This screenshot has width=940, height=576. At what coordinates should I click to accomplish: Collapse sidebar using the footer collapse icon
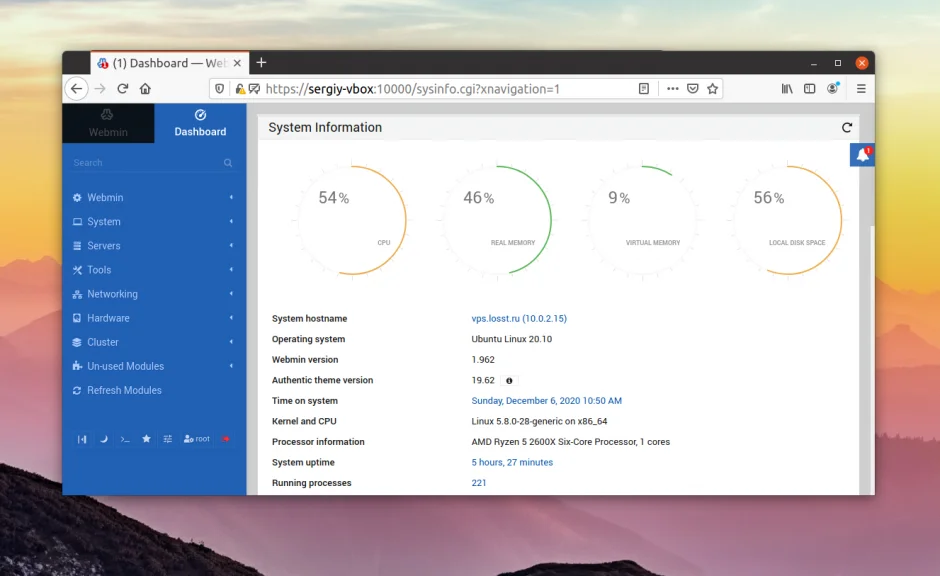[x=82, y=439]
